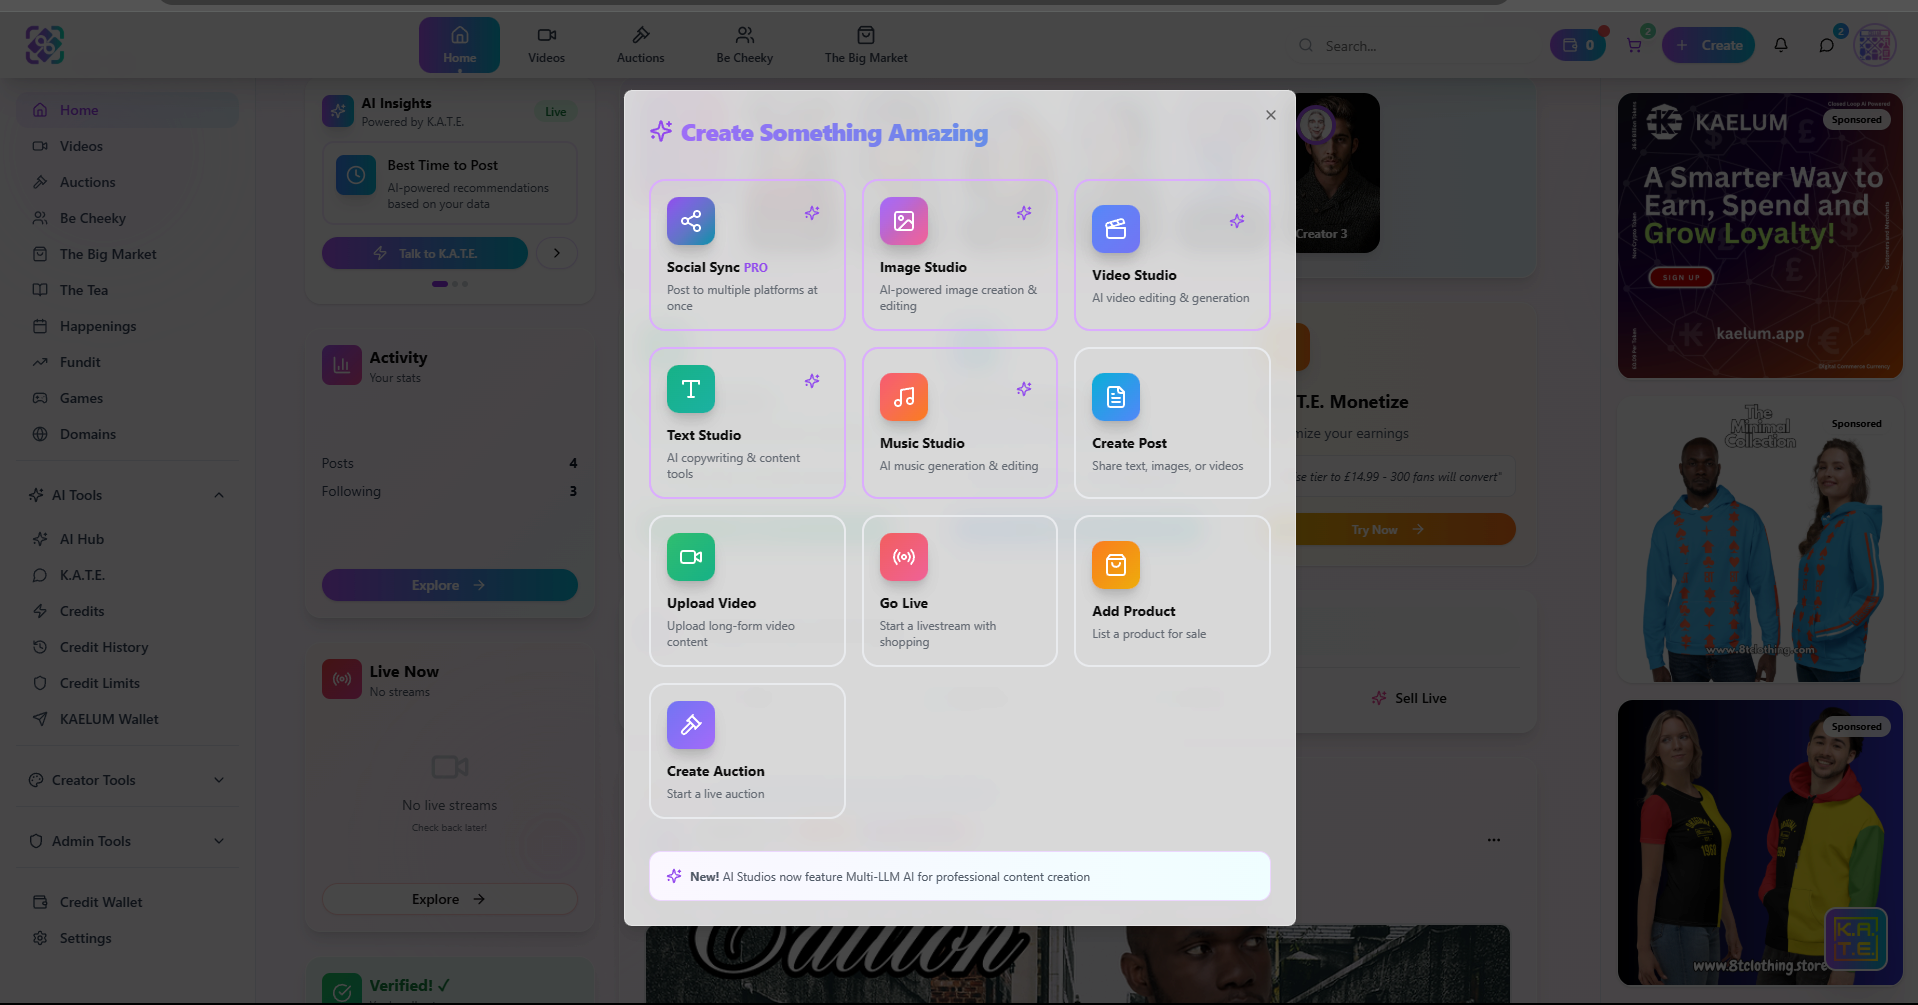Screen dimensions: 1918x1005
Task: Open the Music Studio icon
Action: [903, 397]
